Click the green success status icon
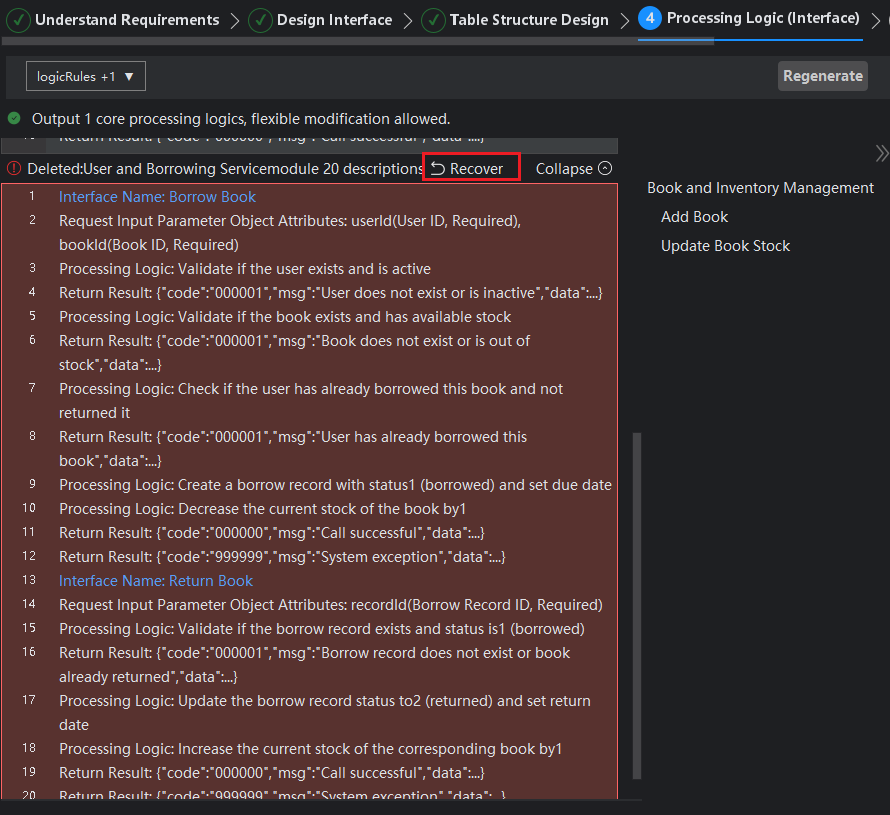890x815 pixels. pyautogui.click(x=14, y=118)
